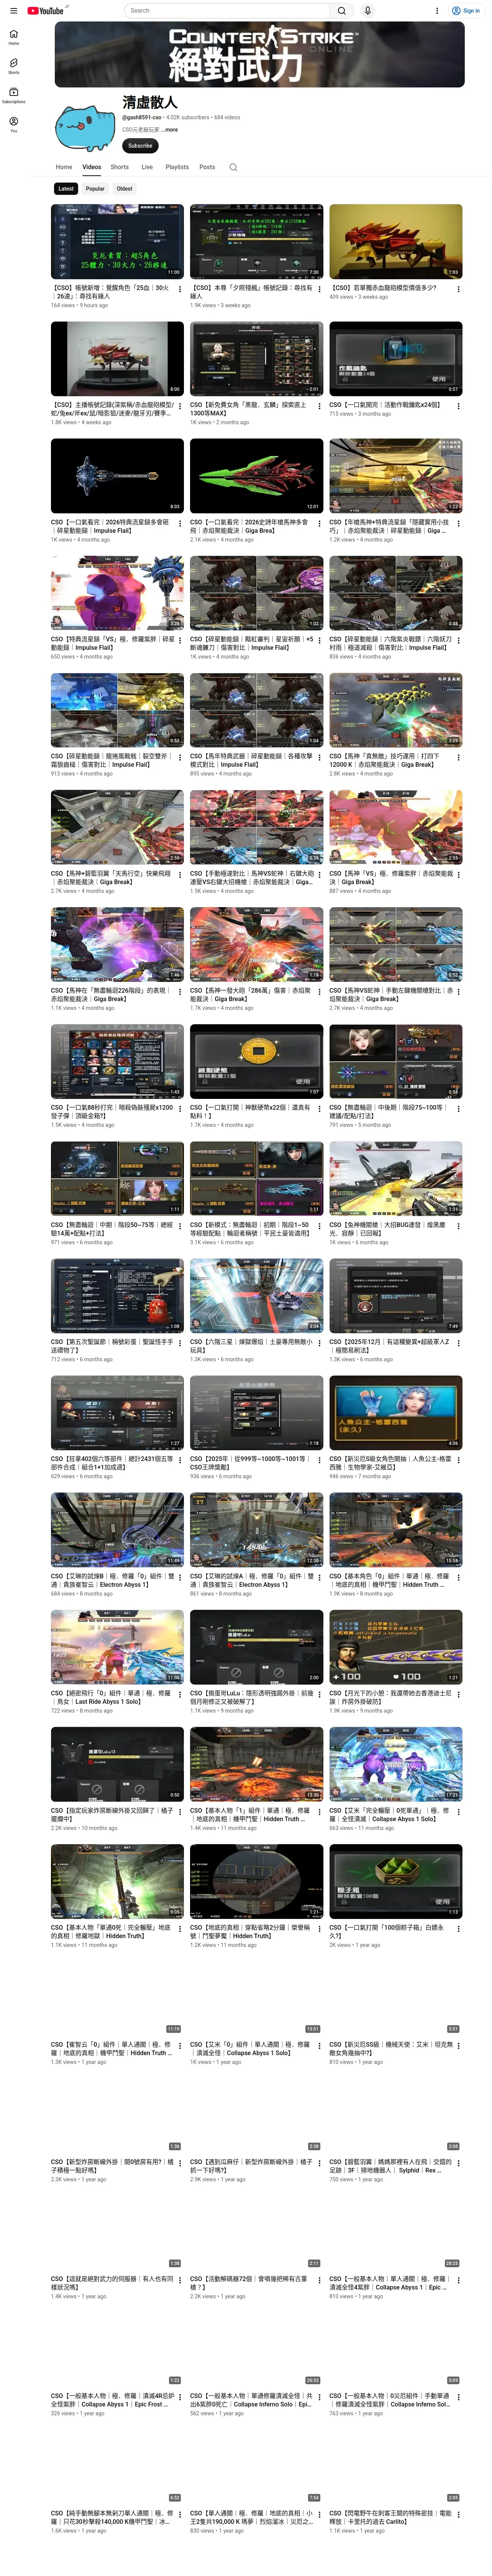Open the title 活動解碼器72個
The image size is (492, 2576).
[x=249, y=2282]
